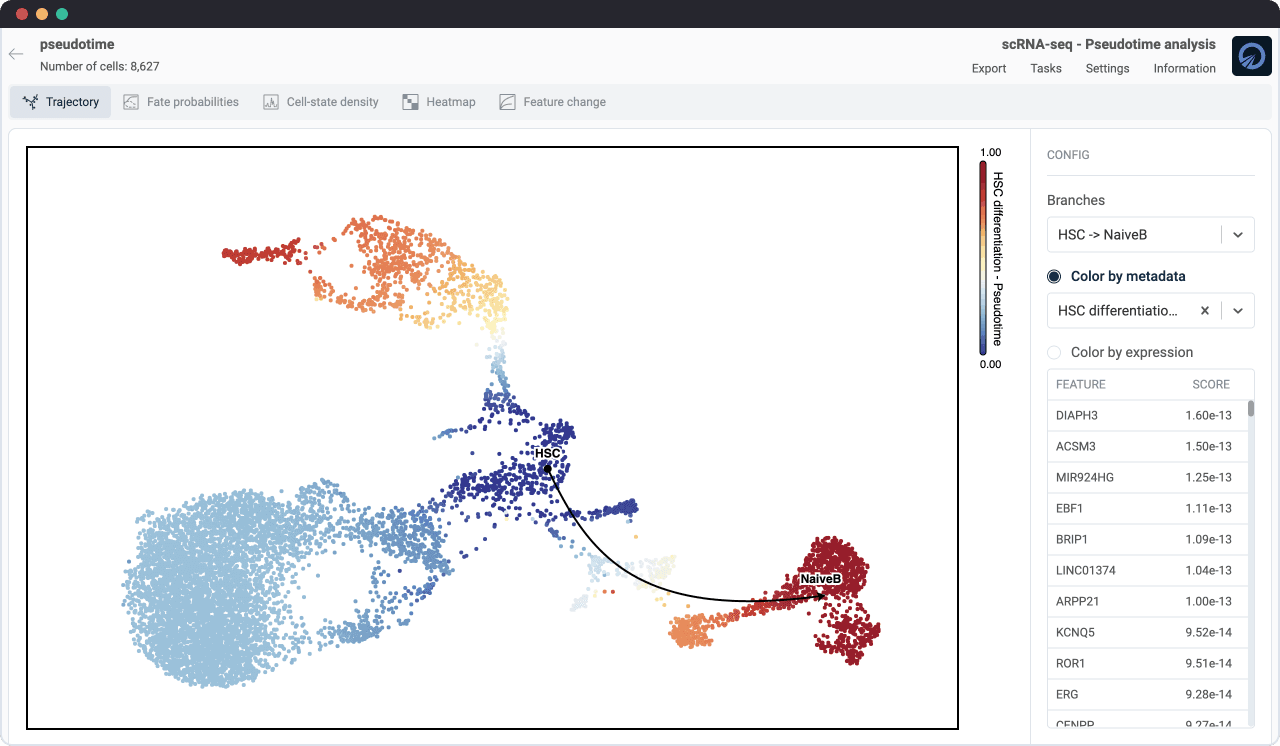Open the Export menu
This screenshot has height=746, width=1280.
click(x=989, y=68)
